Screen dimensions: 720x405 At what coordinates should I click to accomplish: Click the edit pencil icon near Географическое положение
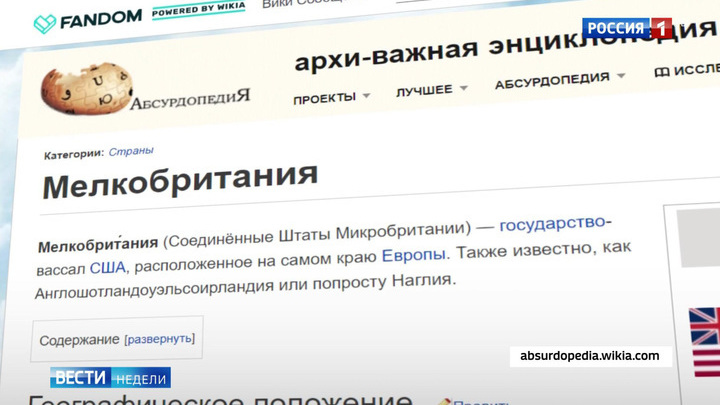pos(444,402)
